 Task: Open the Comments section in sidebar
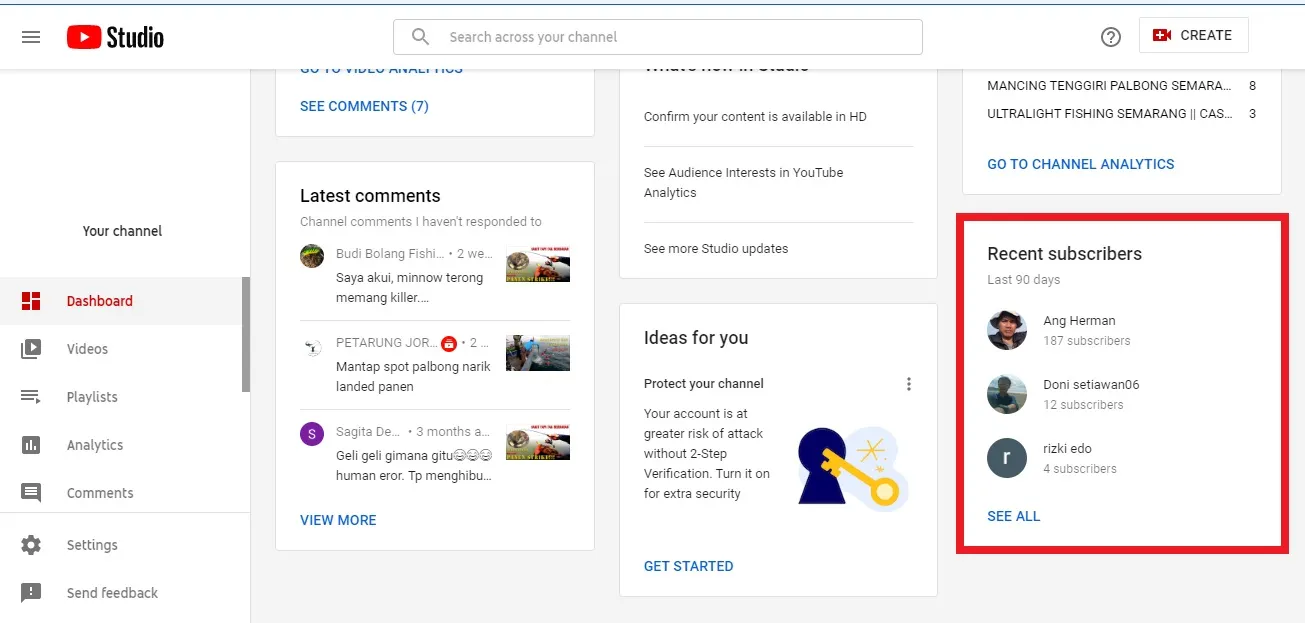click(x=99, y=493)
